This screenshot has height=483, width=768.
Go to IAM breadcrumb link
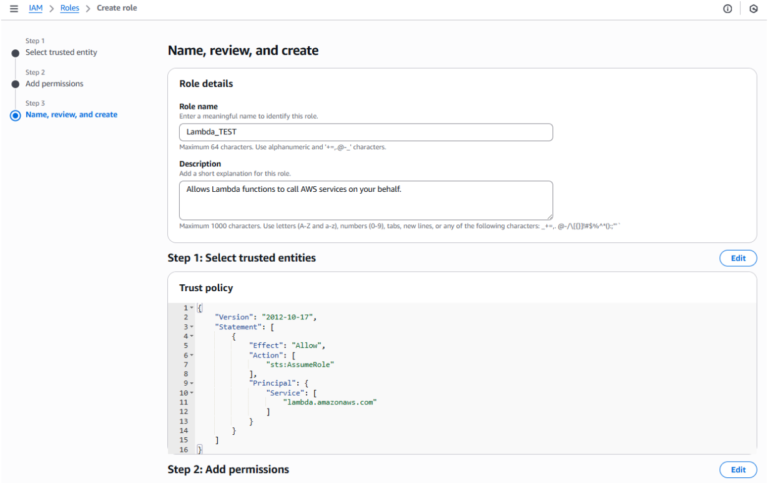tap(36, 8)
